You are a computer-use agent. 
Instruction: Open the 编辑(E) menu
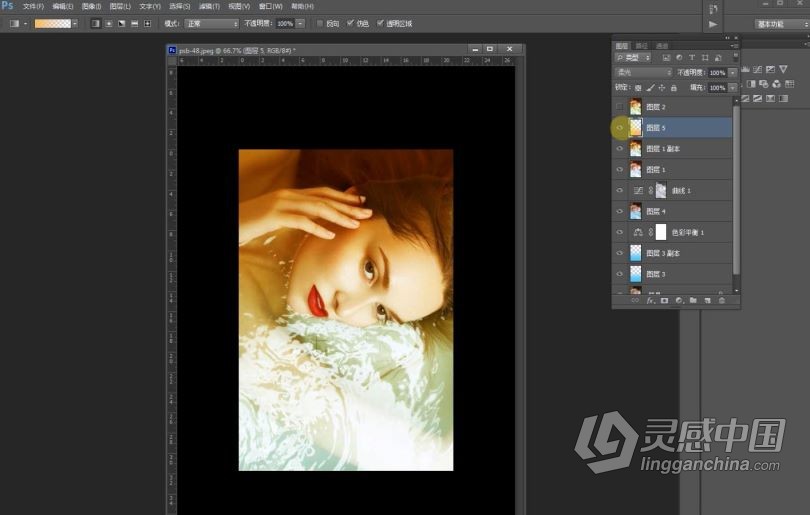click(63, 6)
